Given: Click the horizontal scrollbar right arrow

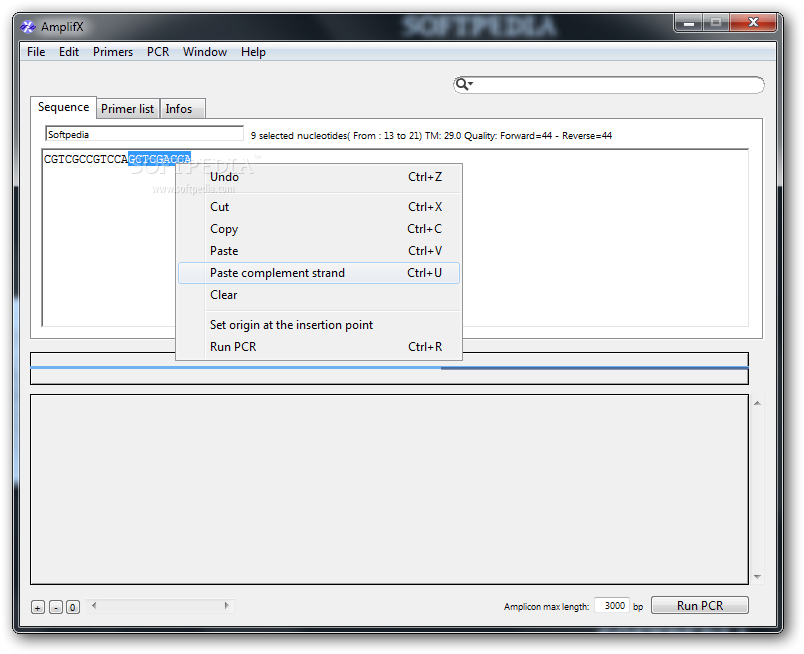Looking at the screenshot, I should click(x=227, y=606).
